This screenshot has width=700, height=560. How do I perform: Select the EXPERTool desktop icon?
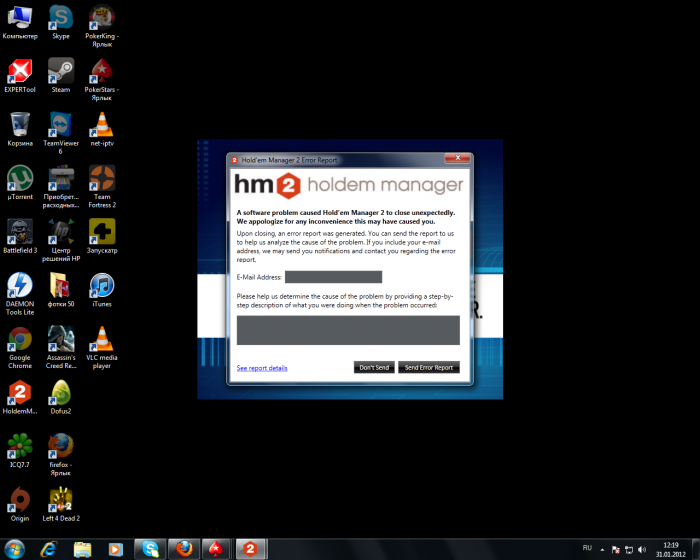click(x=20, y=76)
